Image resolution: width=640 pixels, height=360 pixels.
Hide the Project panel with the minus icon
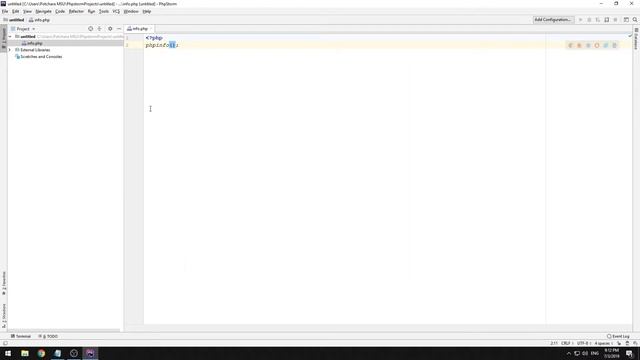pyautogui.click(x=119, y=29)
